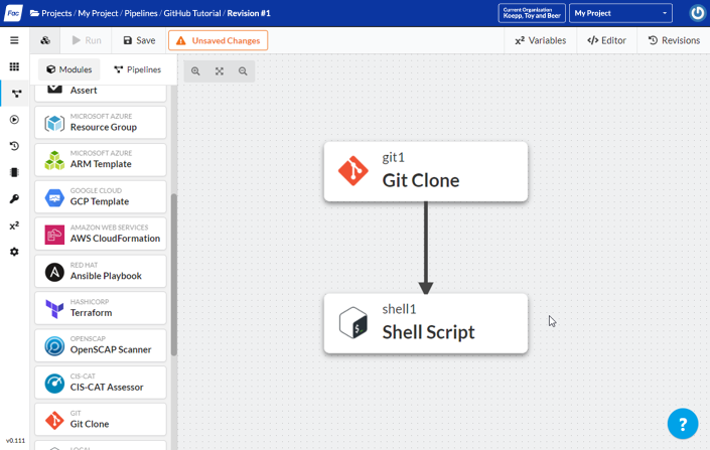Switch to the Pipelines tab
The height and width of the screenshot is (450, 710).
tap(138, 70)
